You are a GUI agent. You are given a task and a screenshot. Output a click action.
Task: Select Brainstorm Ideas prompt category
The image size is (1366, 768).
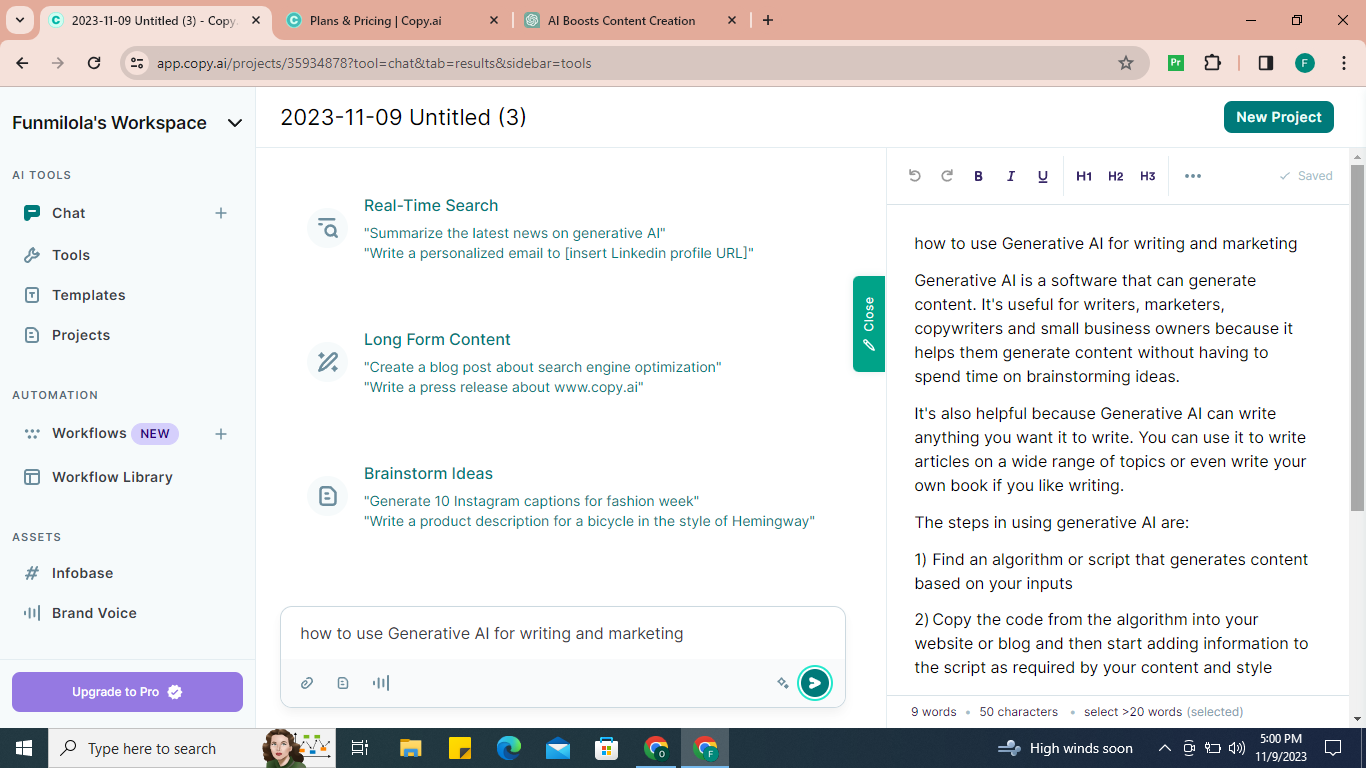click(428, 473)
